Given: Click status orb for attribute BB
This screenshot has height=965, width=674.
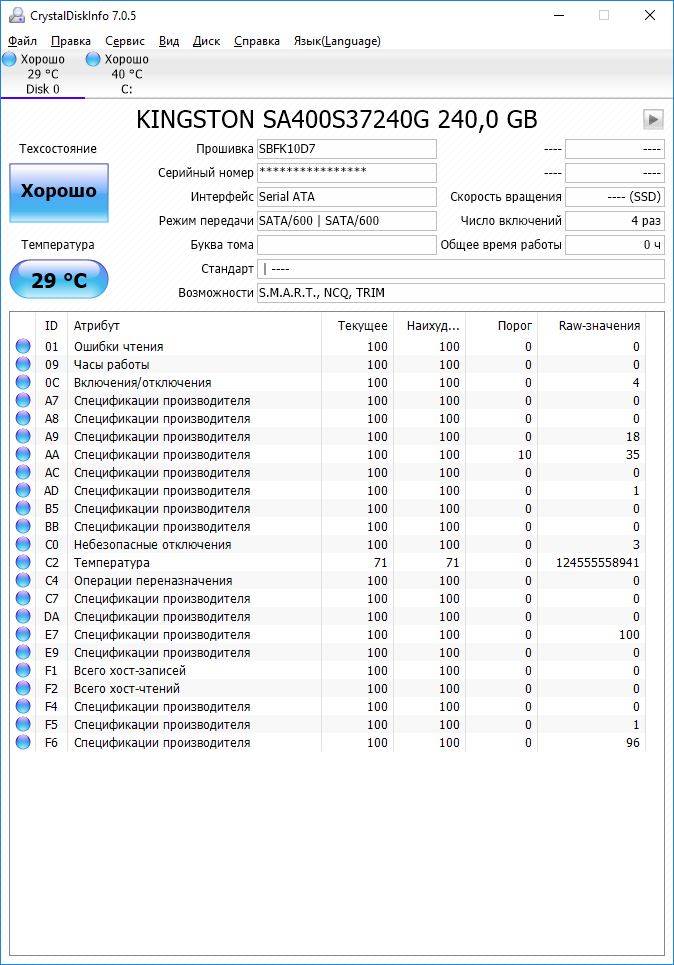Looking at the screenshot, I should click(23, 526).
